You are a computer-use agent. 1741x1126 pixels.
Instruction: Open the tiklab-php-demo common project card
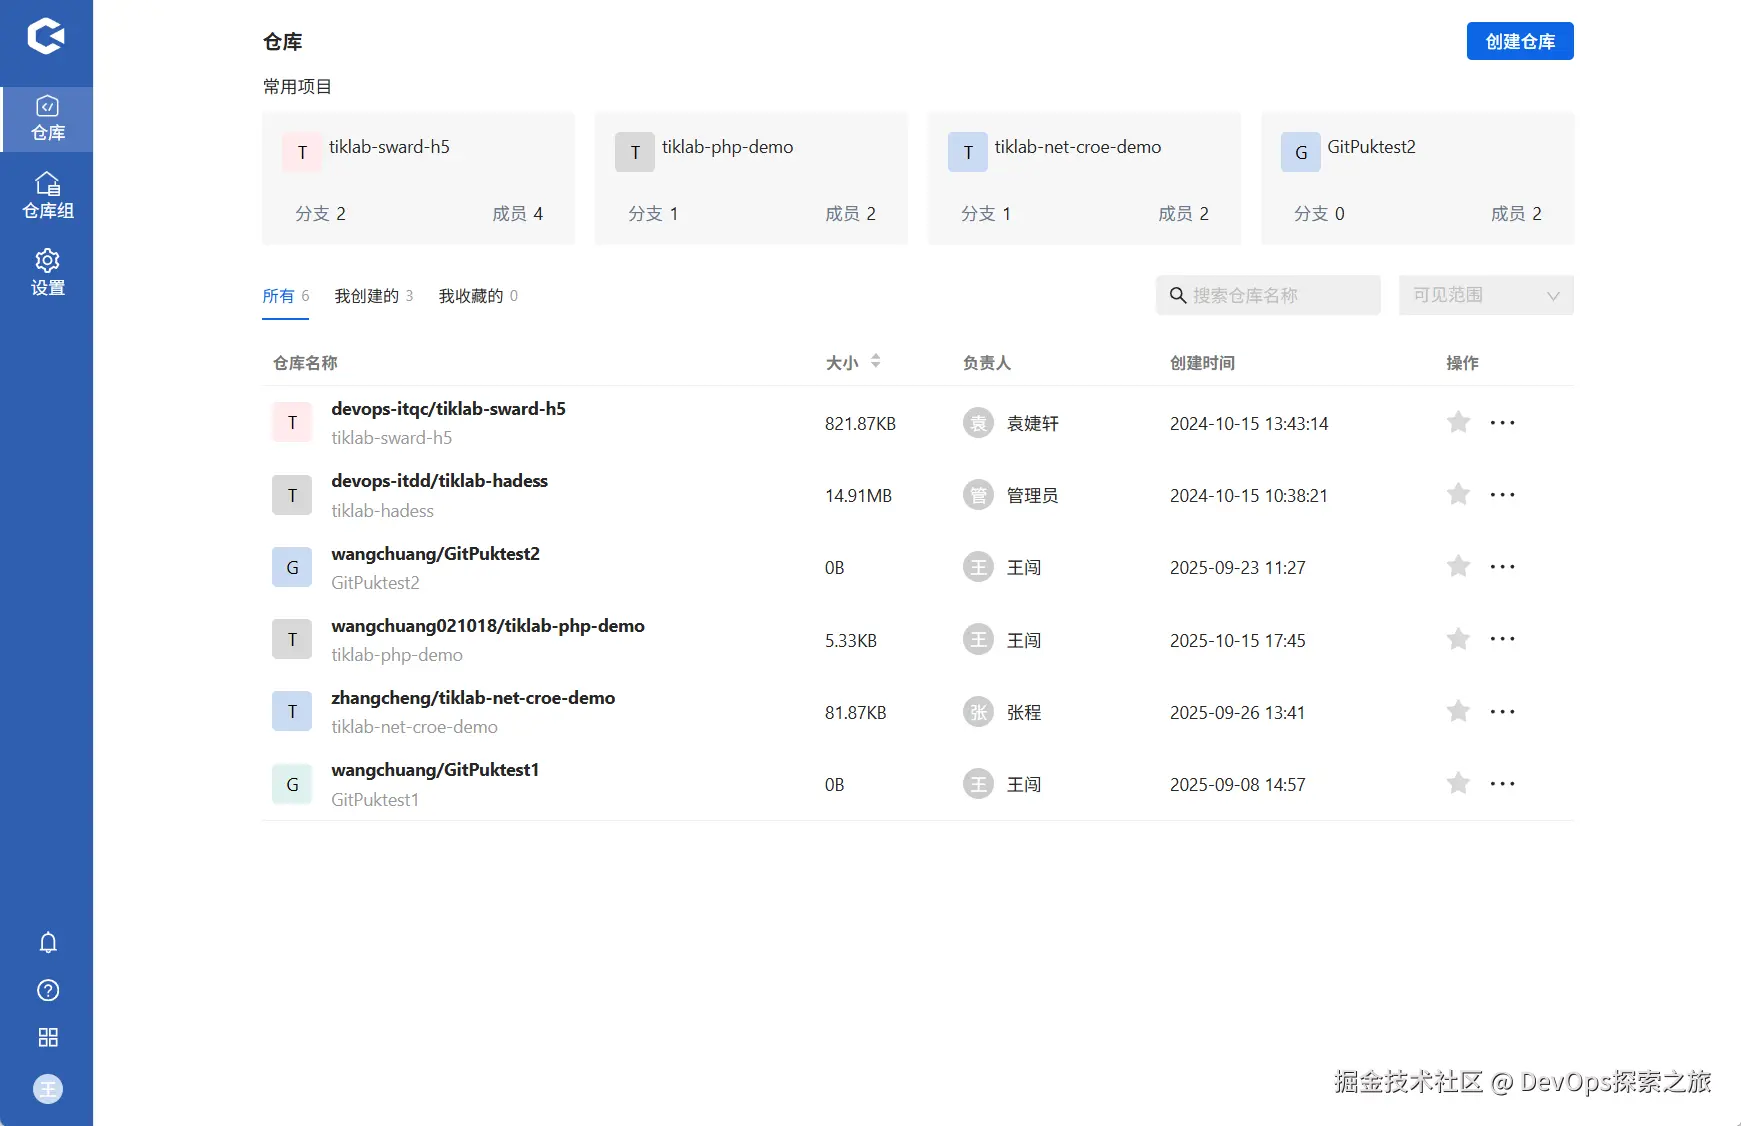pyautogui.click(x=751, y=178)
